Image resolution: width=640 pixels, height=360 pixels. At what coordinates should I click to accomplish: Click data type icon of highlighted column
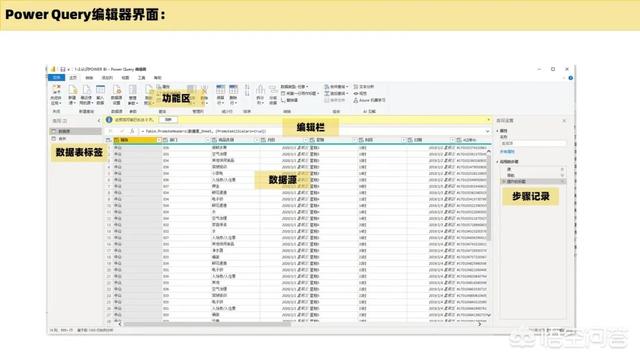point(117,140)
